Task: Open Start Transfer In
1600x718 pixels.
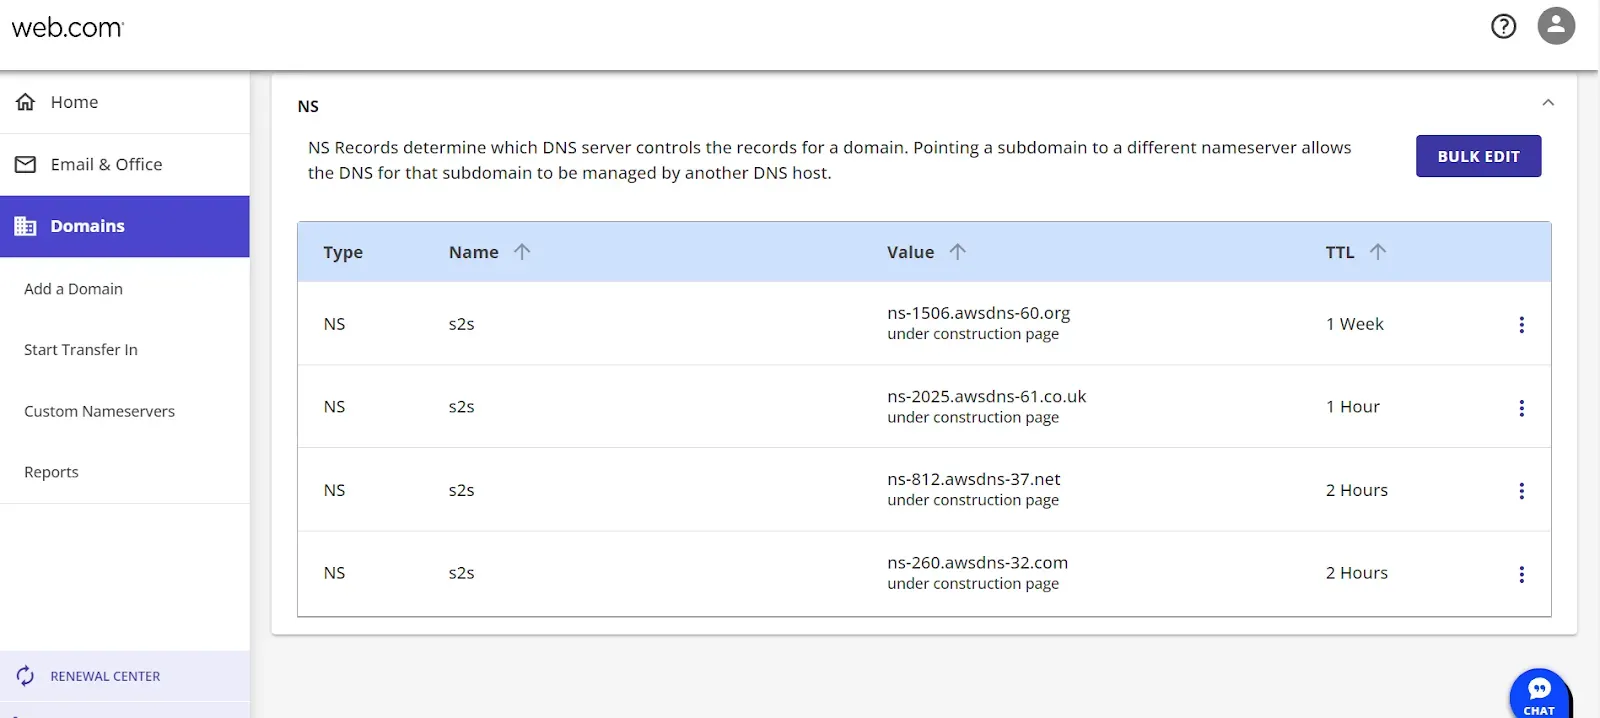Action: pos(81,350)
